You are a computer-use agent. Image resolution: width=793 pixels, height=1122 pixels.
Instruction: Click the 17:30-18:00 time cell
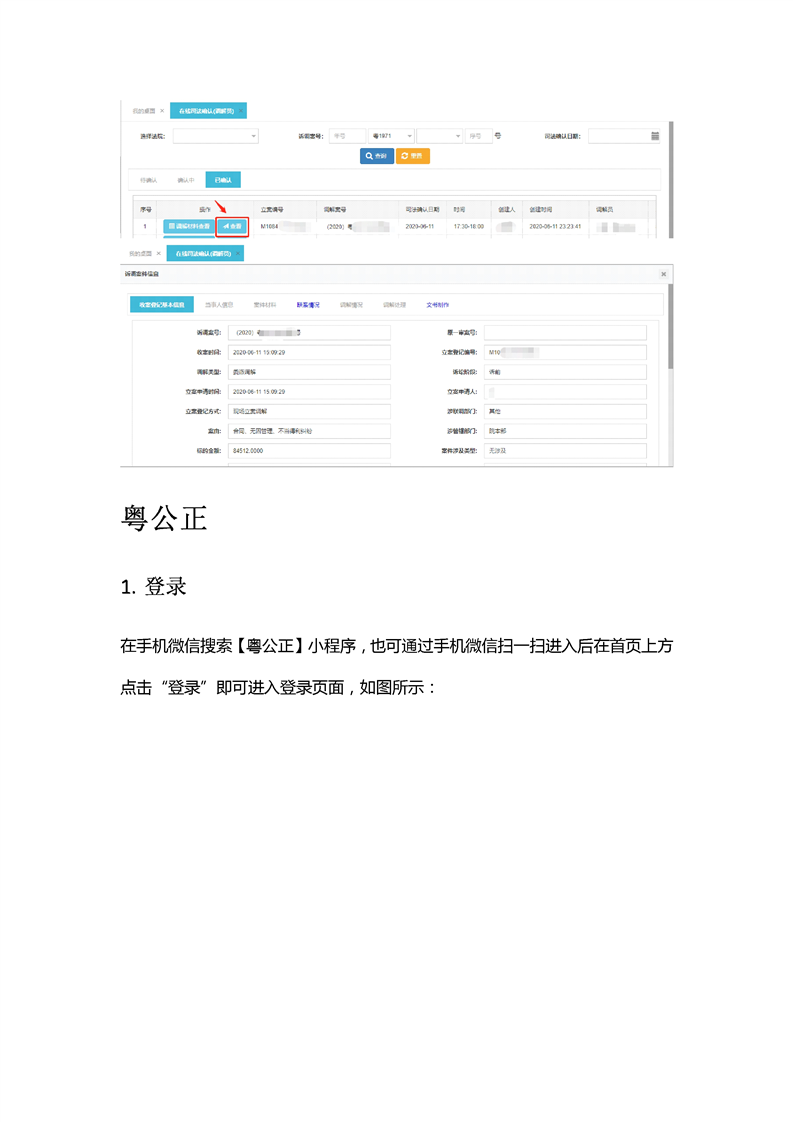tap(469, 226)
